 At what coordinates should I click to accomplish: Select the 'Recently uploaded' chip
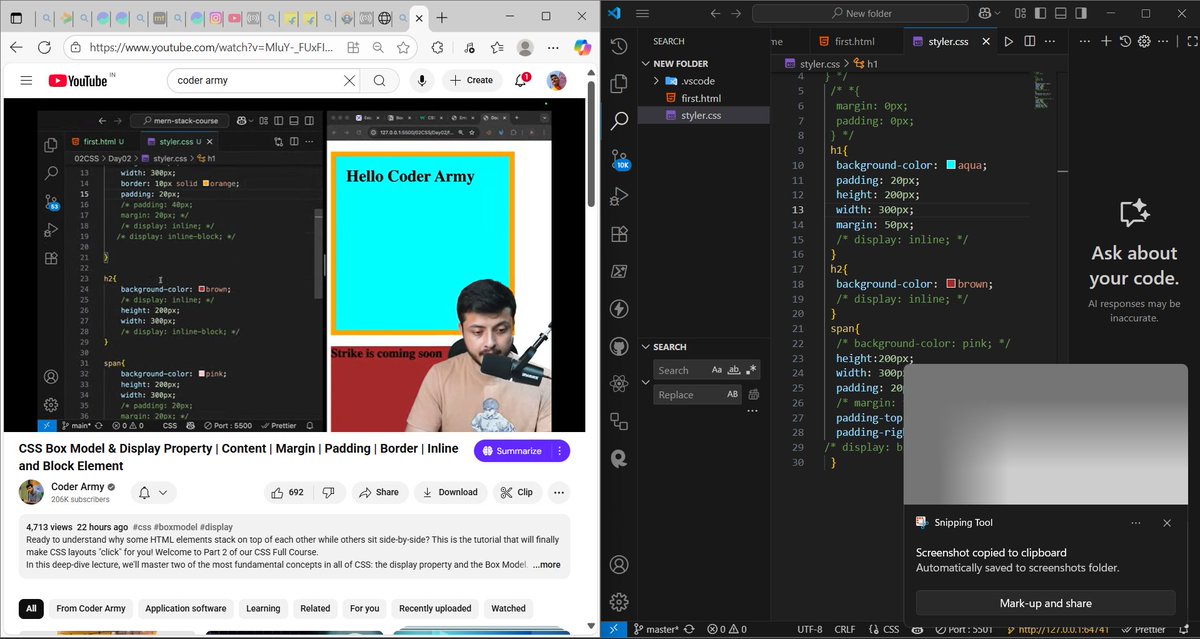click(435, 608)
